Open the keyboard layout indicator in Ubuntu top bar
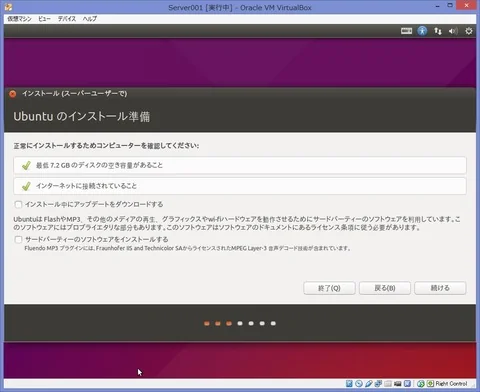The width and height of the screenshot is (480, 392). point(406,31)
